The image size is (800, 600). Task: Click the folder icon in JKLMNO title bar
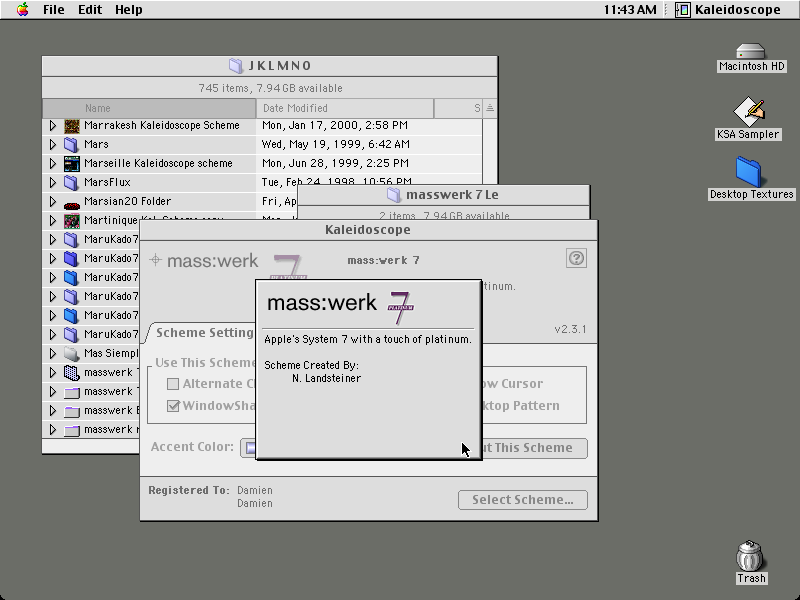point(236,66)
